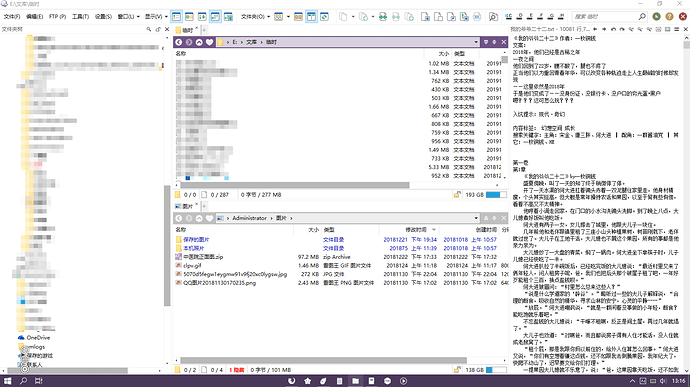Select the clpw.gif file
Viewport: 690px width, 387px height.
(x=192, y=265)
